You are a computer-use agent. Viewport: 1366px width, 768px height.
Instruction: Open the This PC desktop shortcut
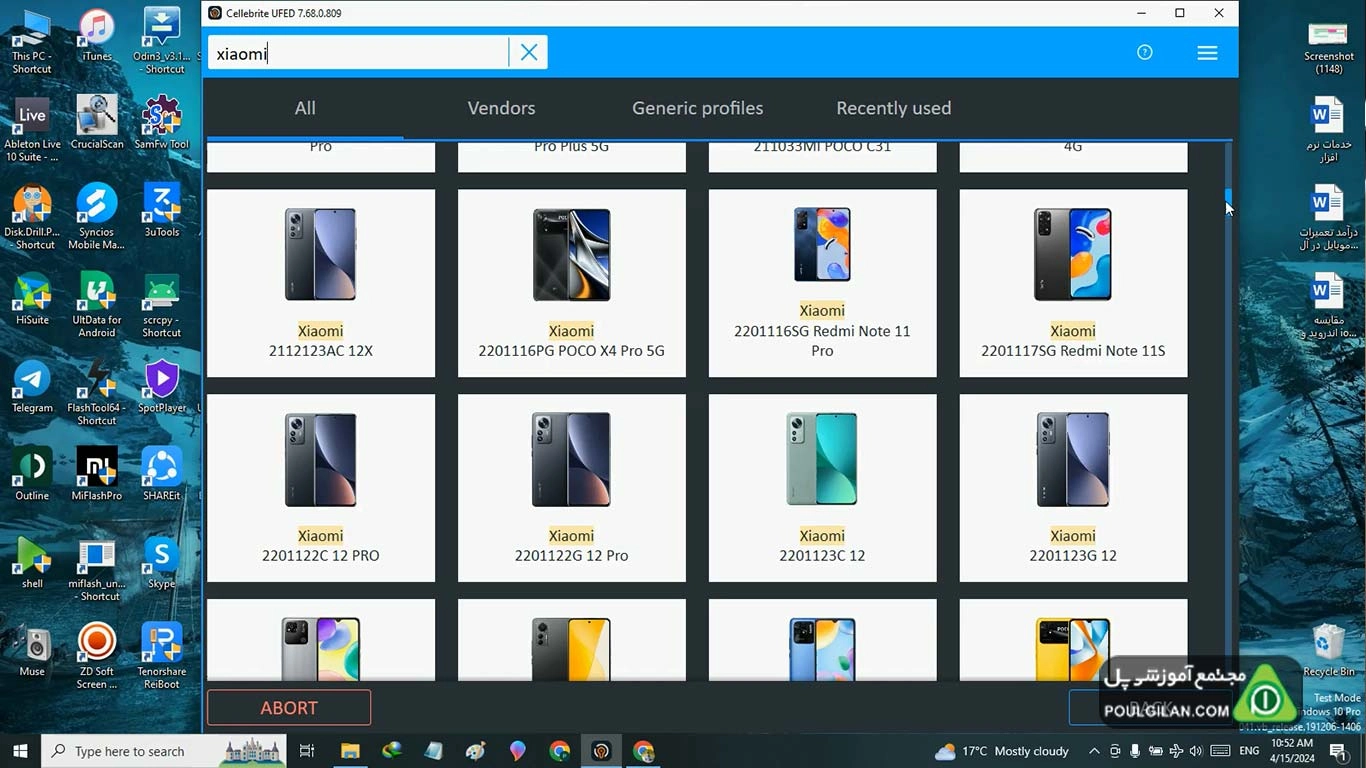32,42
